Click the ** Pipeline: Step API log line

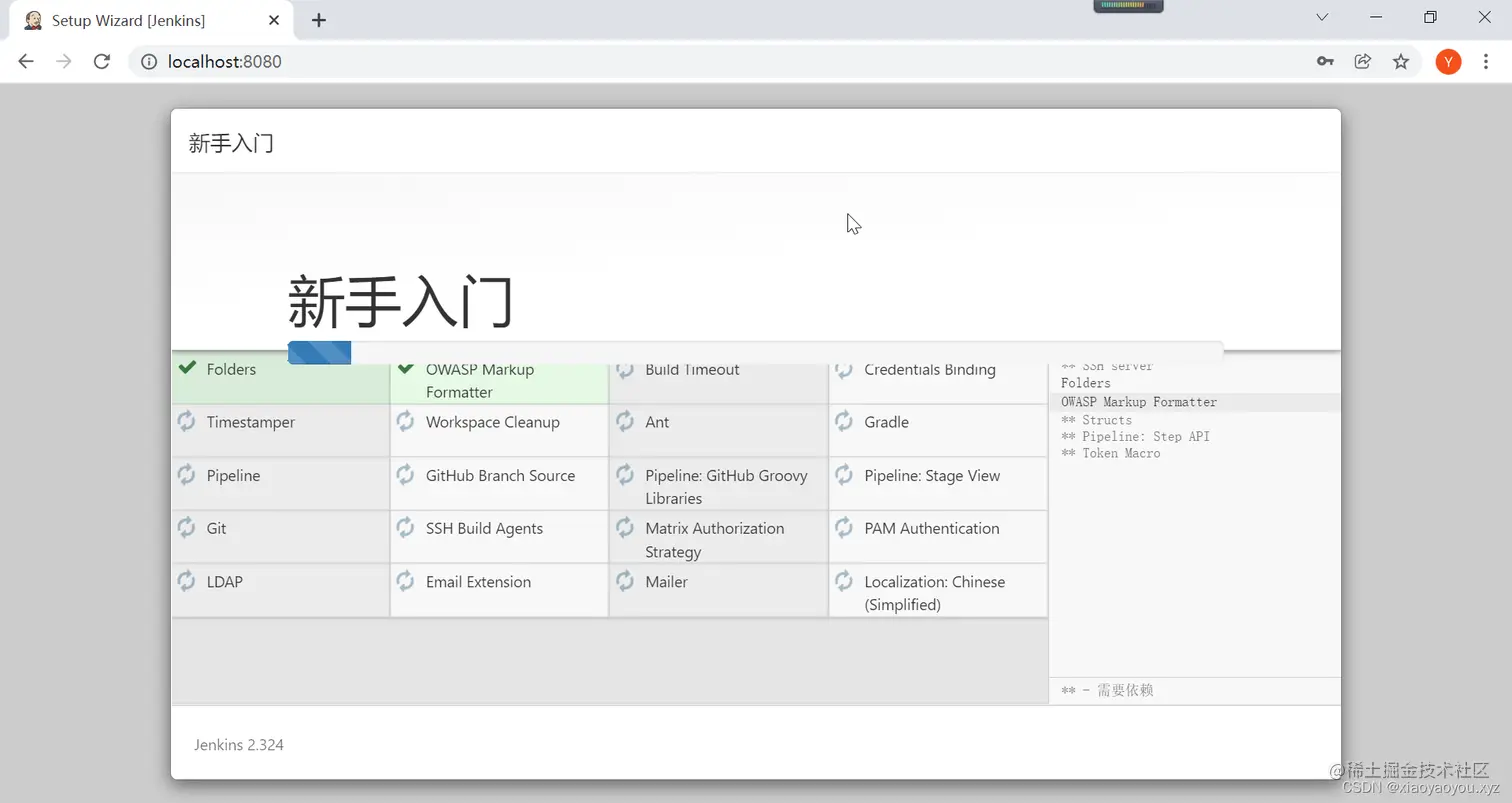[x=1136, y=436]
